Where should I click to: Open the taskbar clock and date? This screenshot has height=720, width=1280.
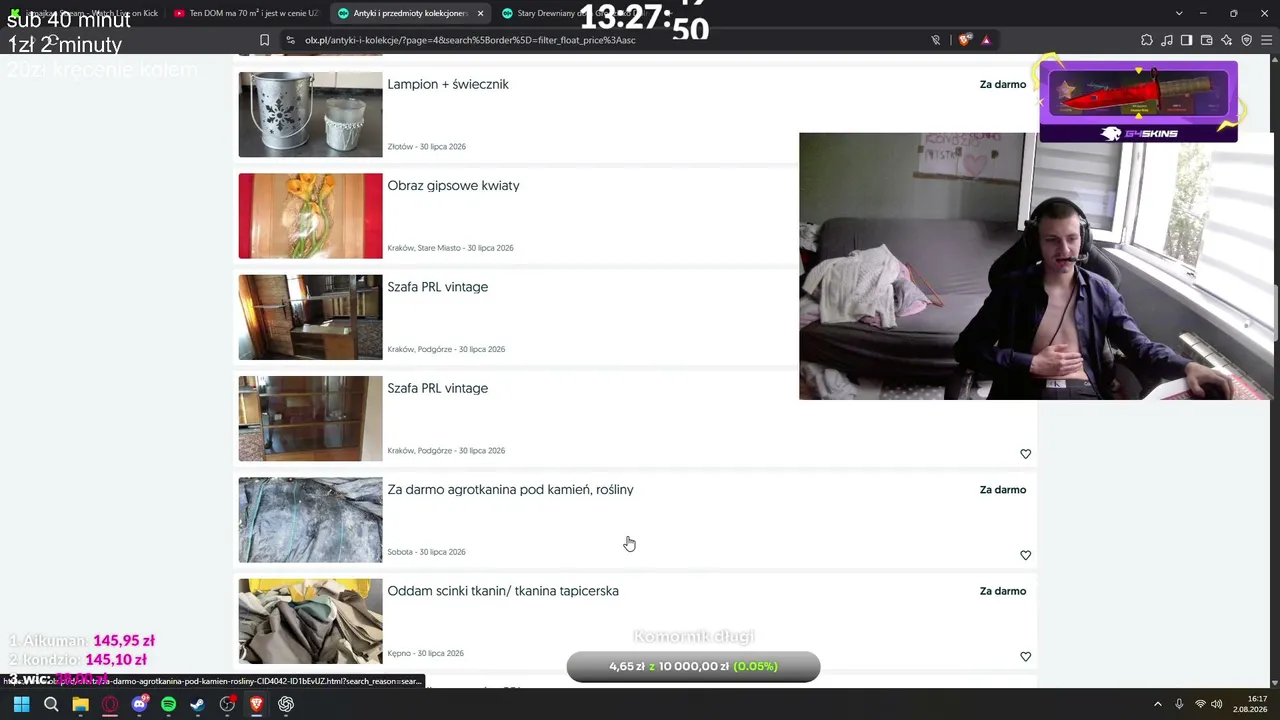1250,704
